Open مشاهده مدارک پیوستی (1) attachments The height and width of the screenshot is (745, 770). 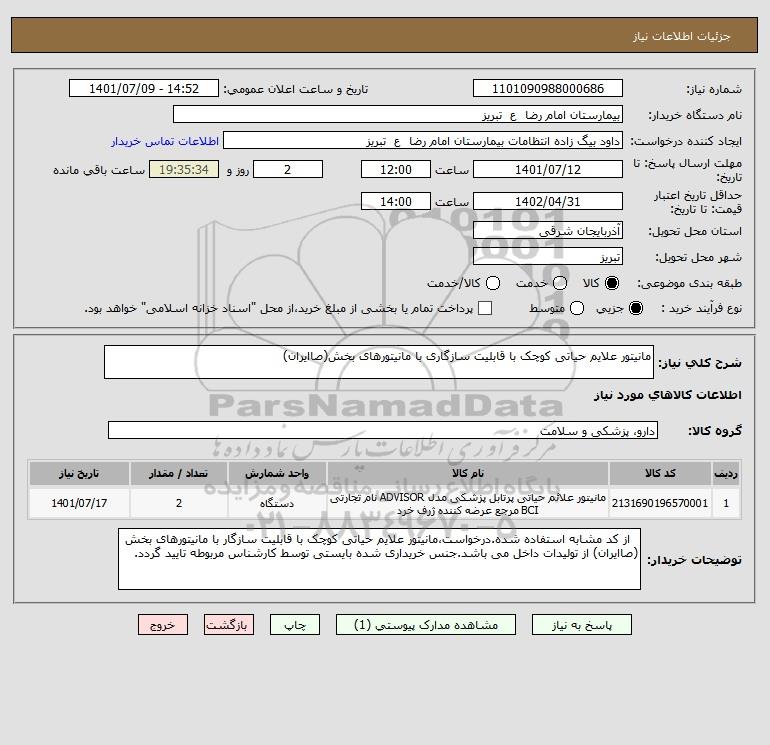[426, 625]
